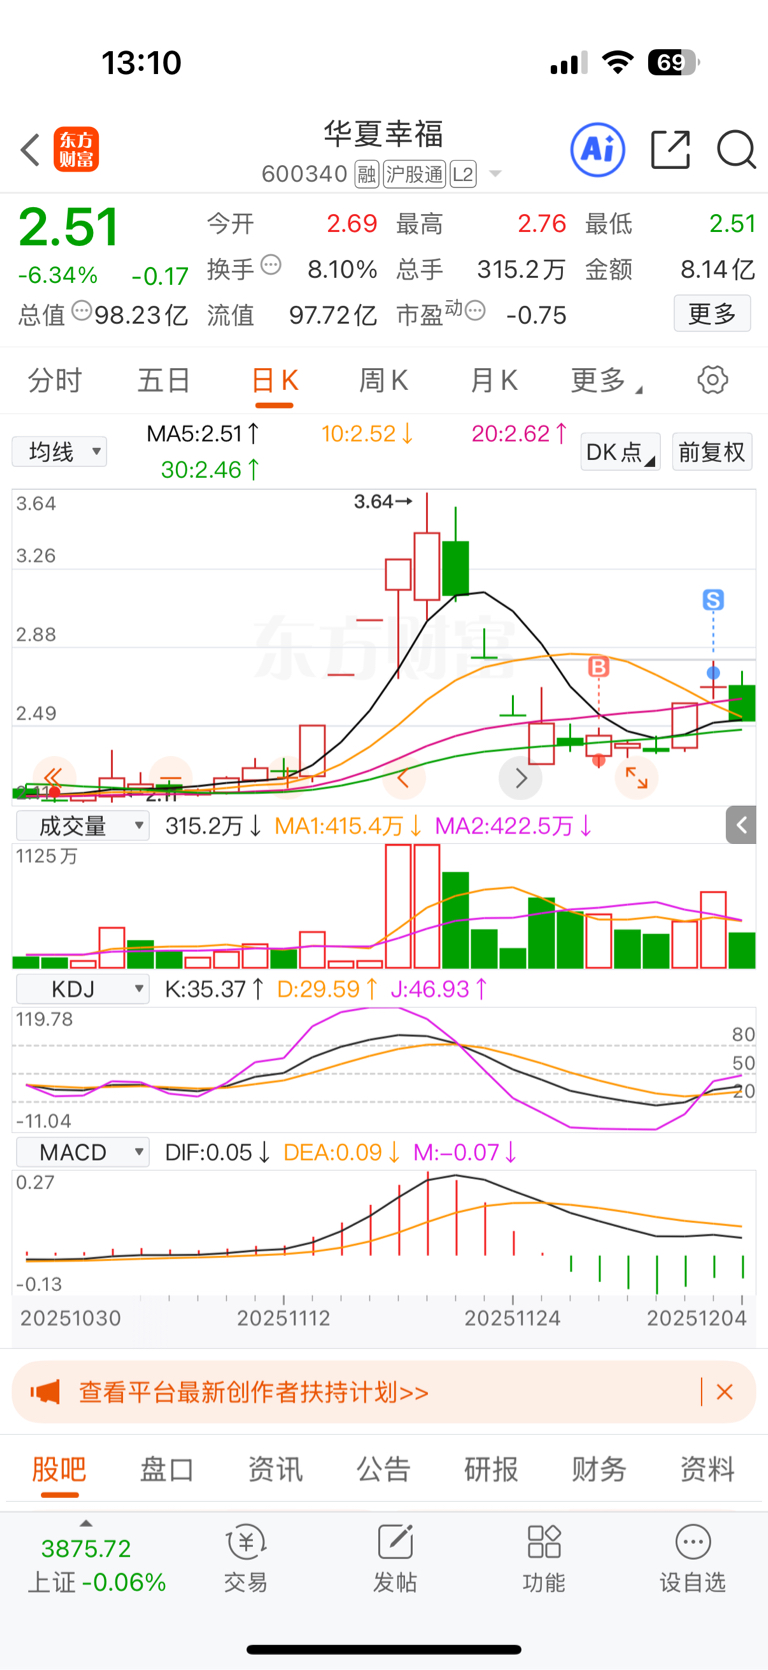768x1670 pixels.
Task: Tap the MA5:2.51 value label
Action: click(203, 434)
